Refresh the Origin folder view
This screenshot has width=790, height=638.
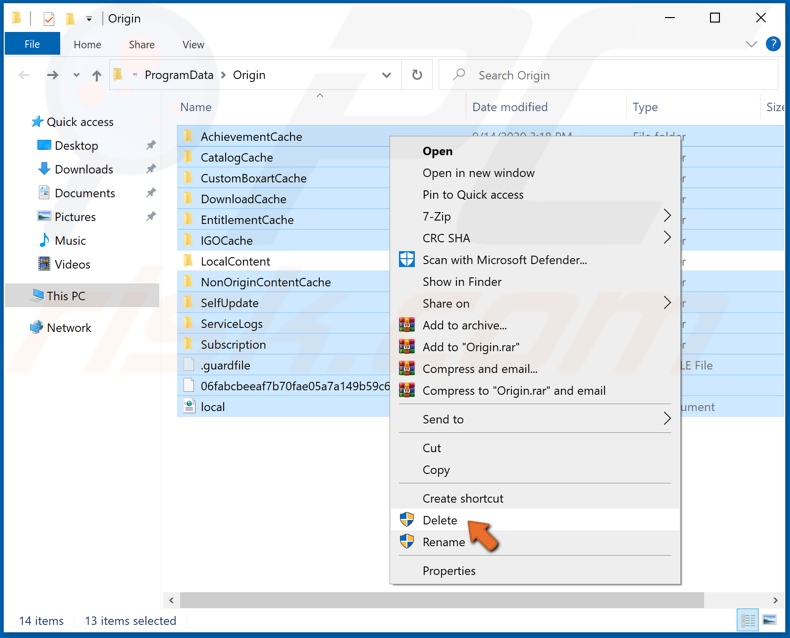tap(417, 75)
